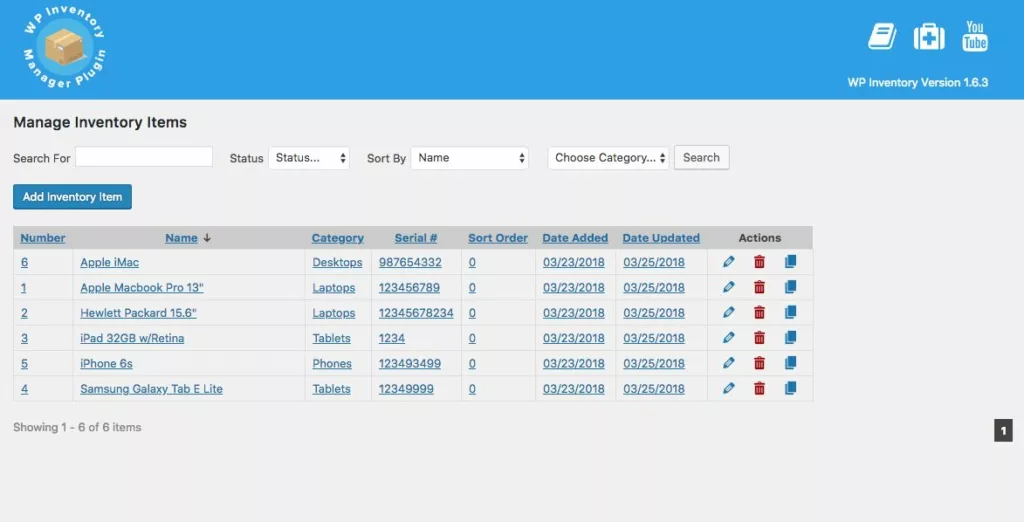Image resolution: width=1024 pixels, height=522 pixels.
Task: Delete the iPad 32GB w/Retina item
Action: (x=759, y=338)
